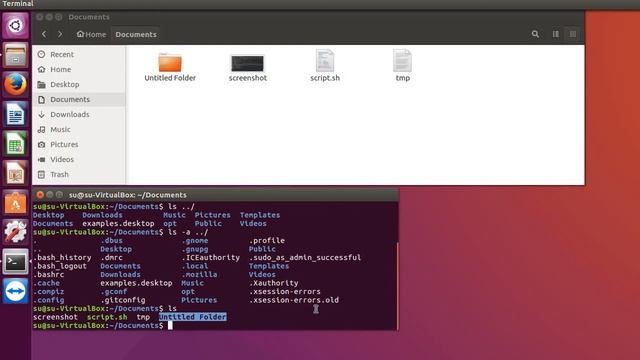640x360 pixels.
Task: Launch LibreOffice Calc from the dock
Action: click(x=16, y=143)
